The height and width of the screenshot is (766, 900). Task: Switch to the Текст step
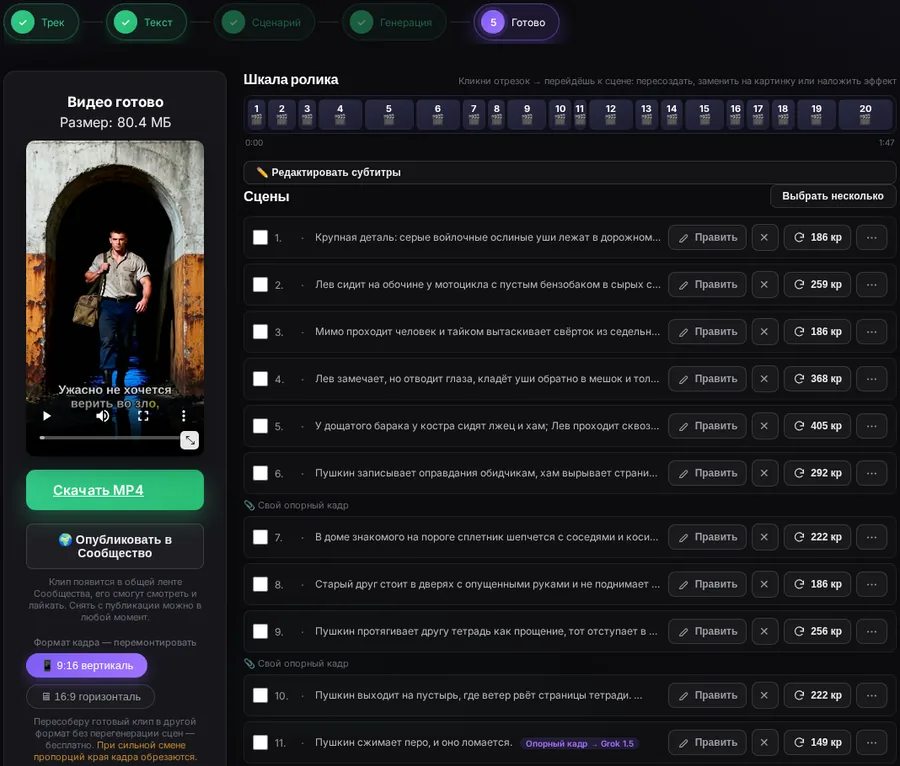tap(146, 22)
